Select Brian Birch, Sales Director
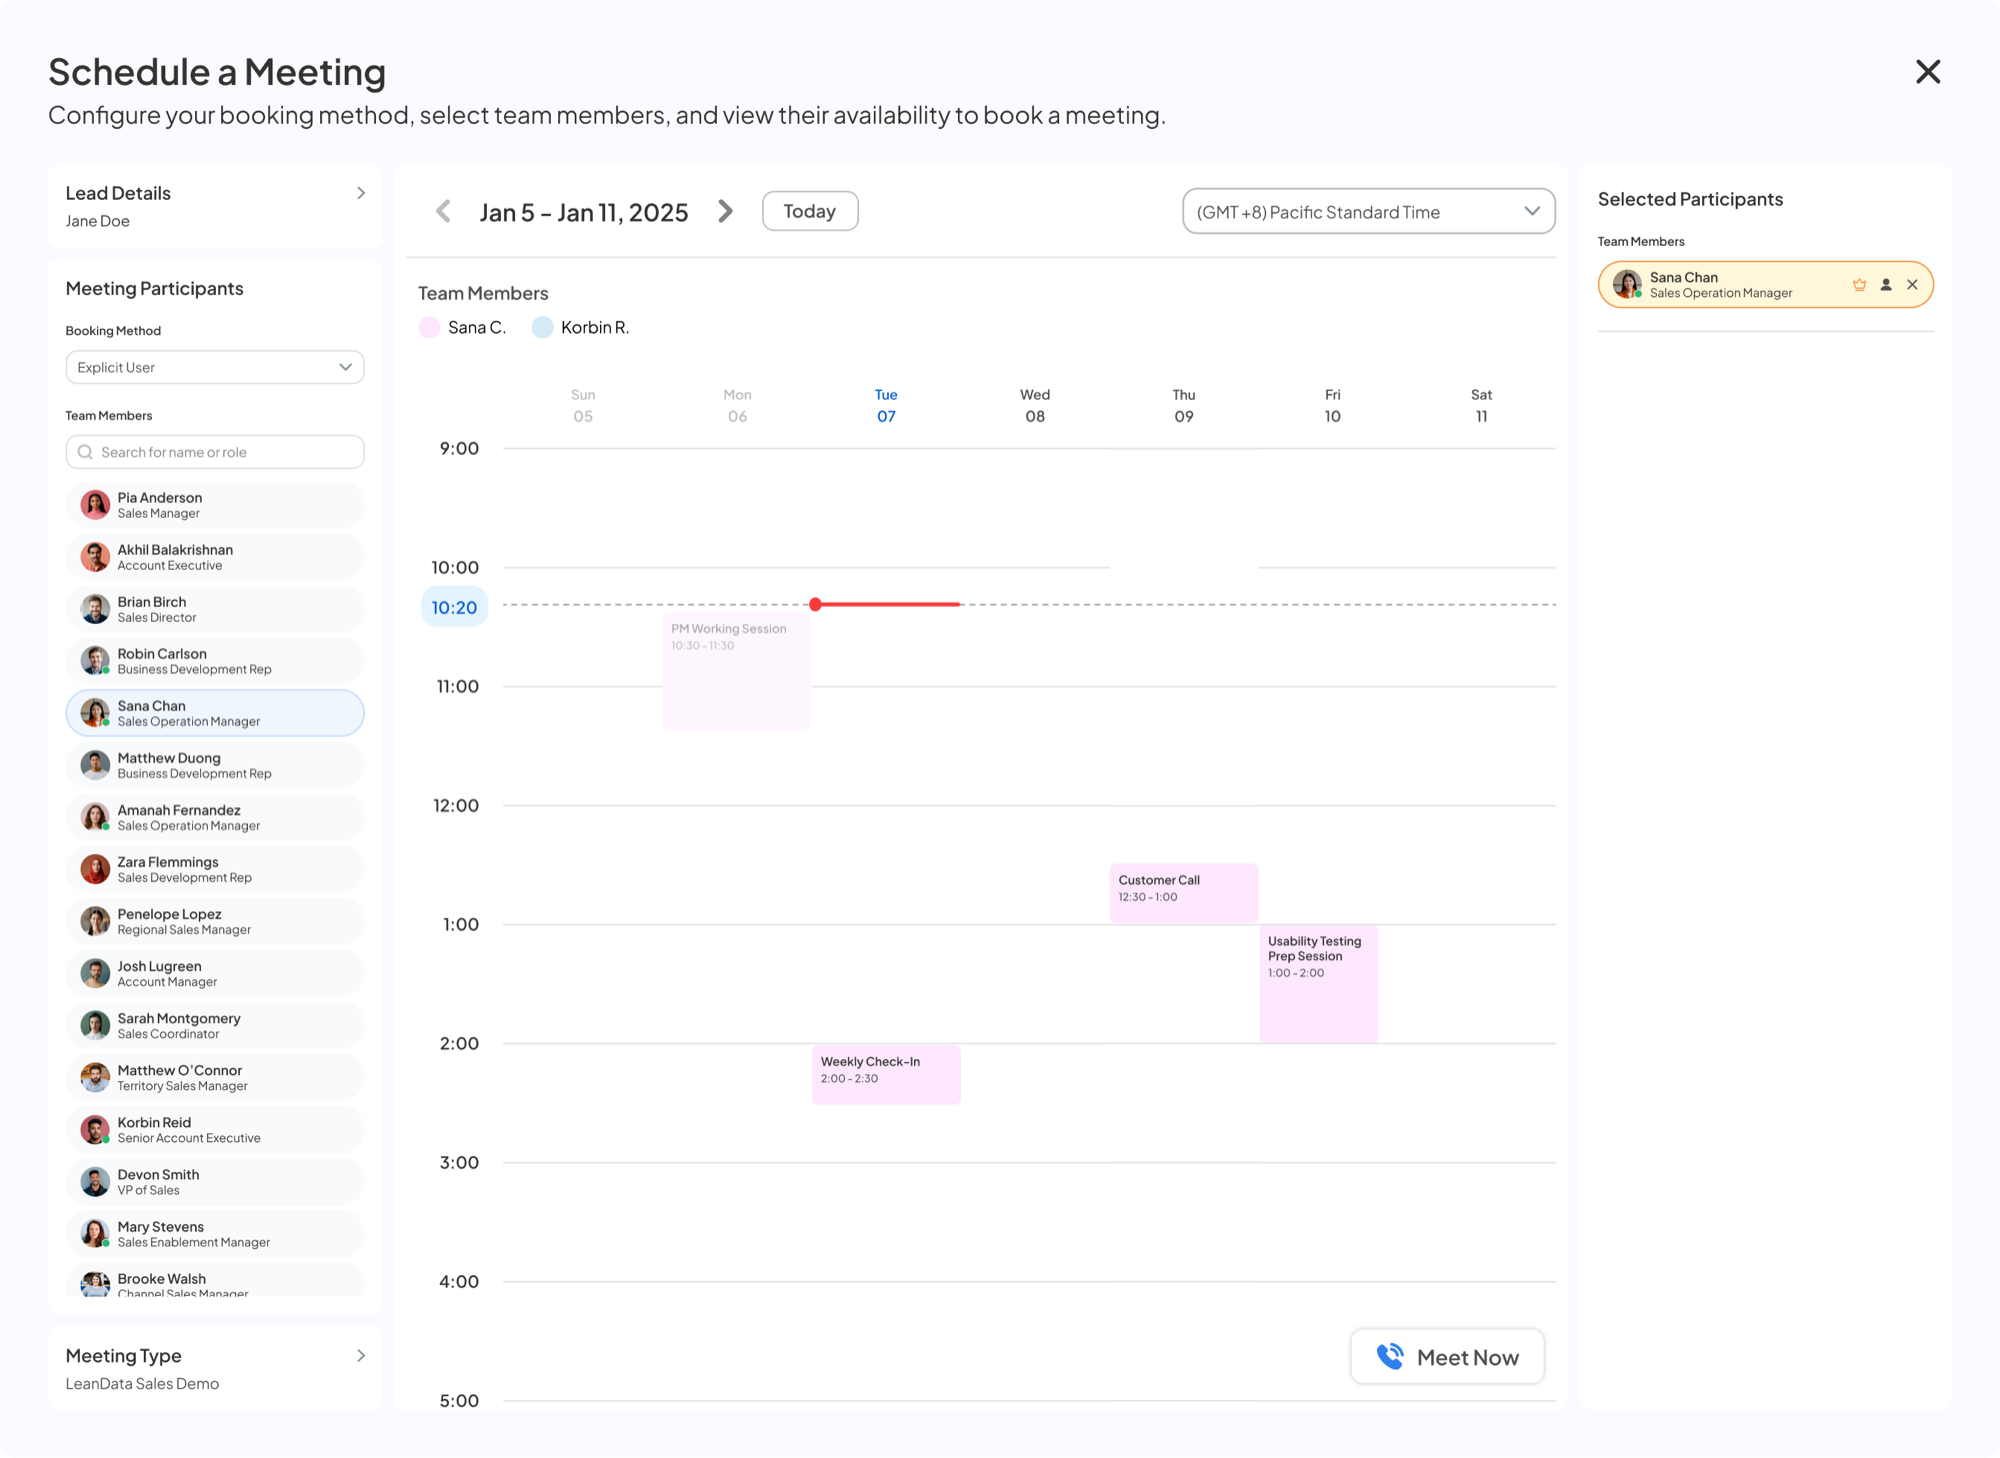 coord(215,609)
